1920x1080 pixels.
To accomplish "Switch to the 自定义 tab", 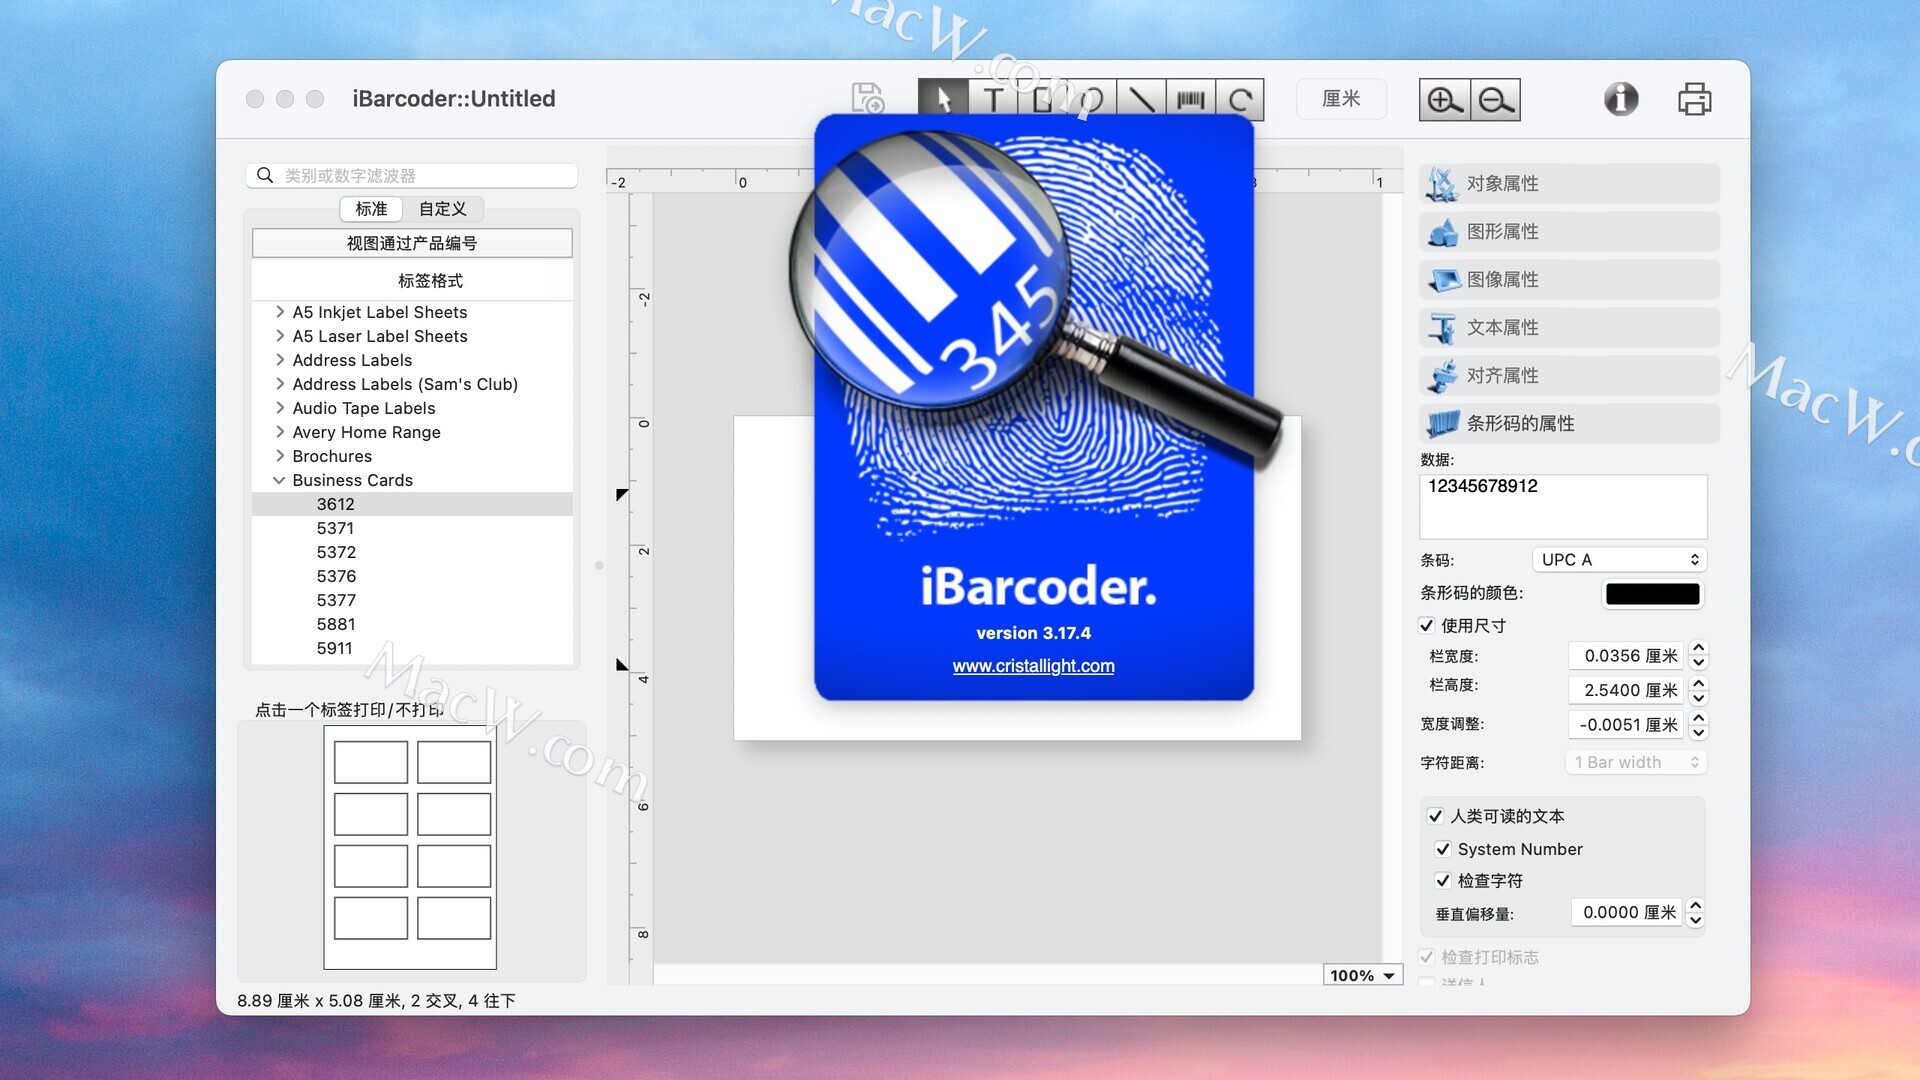I will click(x=442, y=209).
